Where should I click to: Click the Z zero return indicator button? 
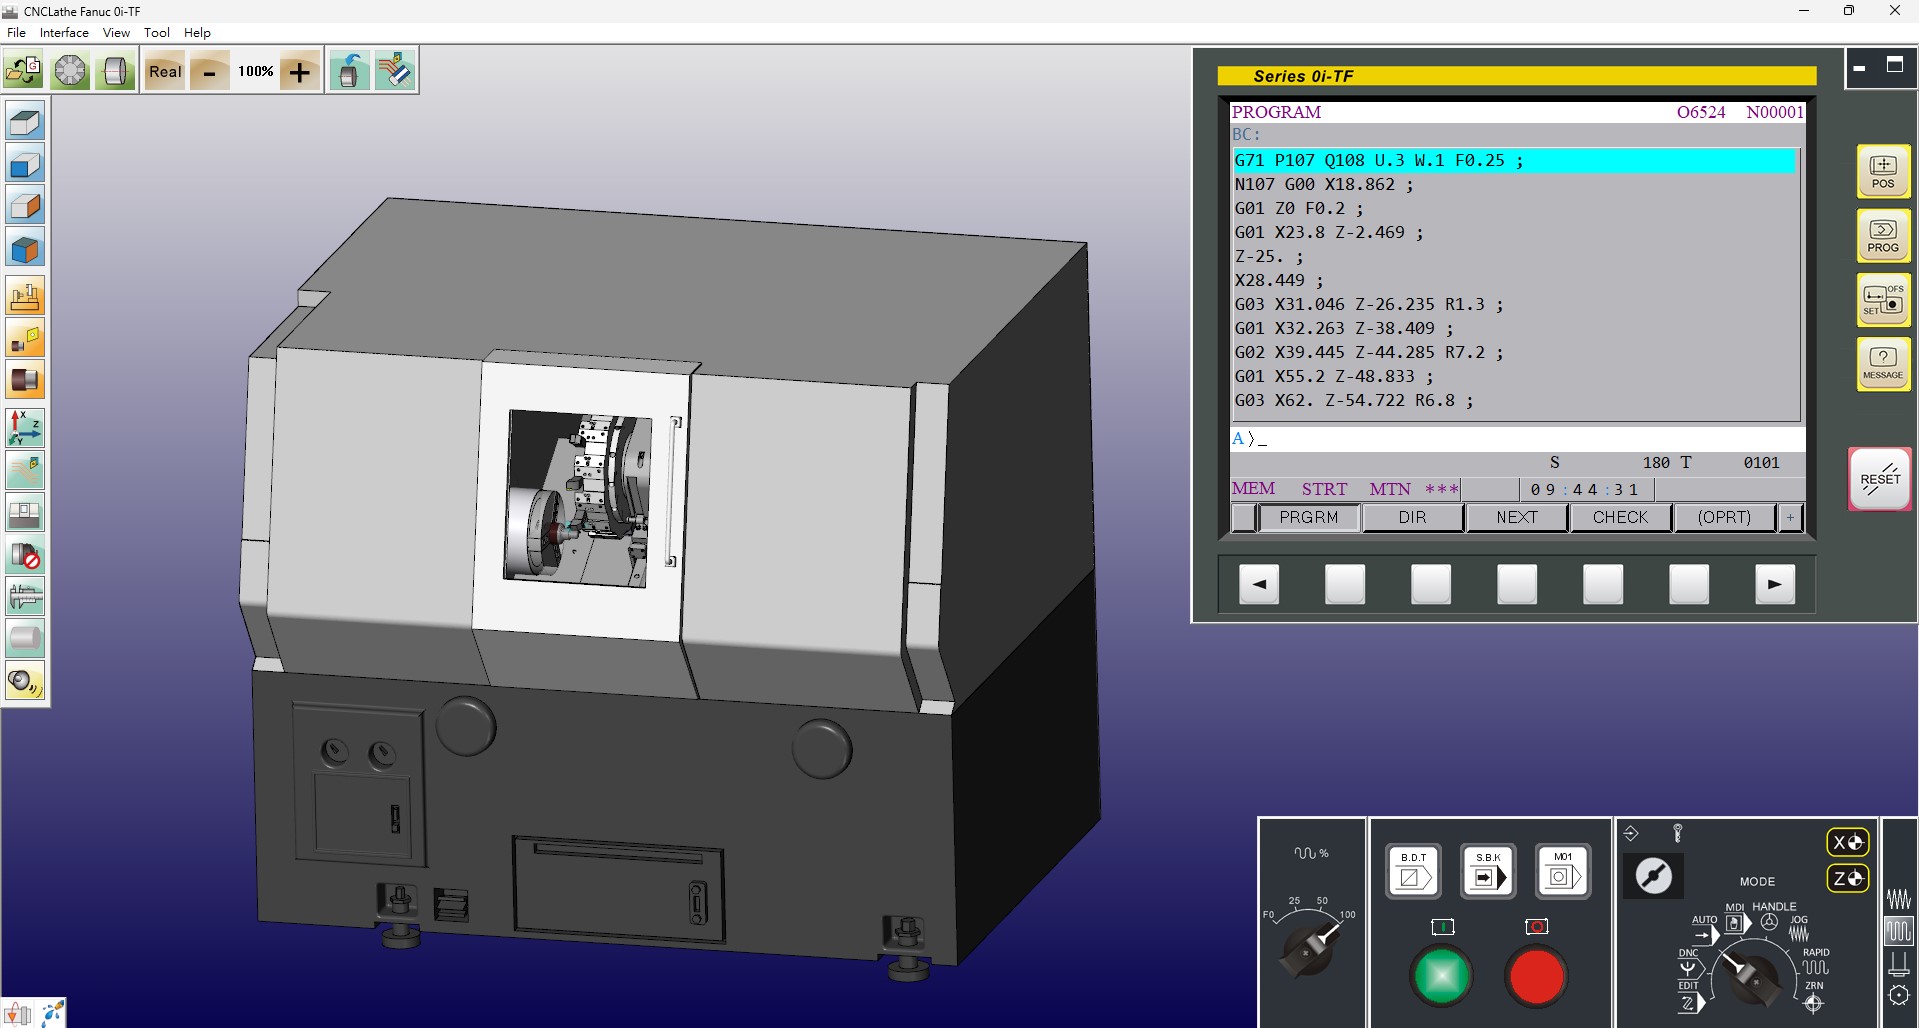1847,878
